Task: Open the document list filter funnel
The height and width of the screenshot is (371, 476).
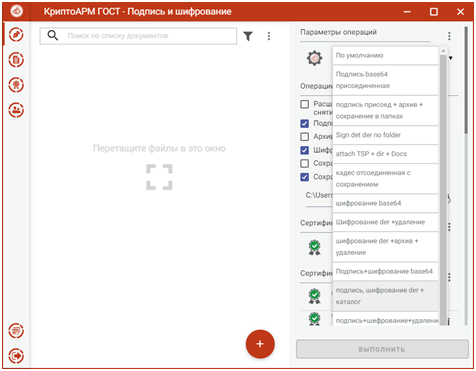Action: click(248, 36)
